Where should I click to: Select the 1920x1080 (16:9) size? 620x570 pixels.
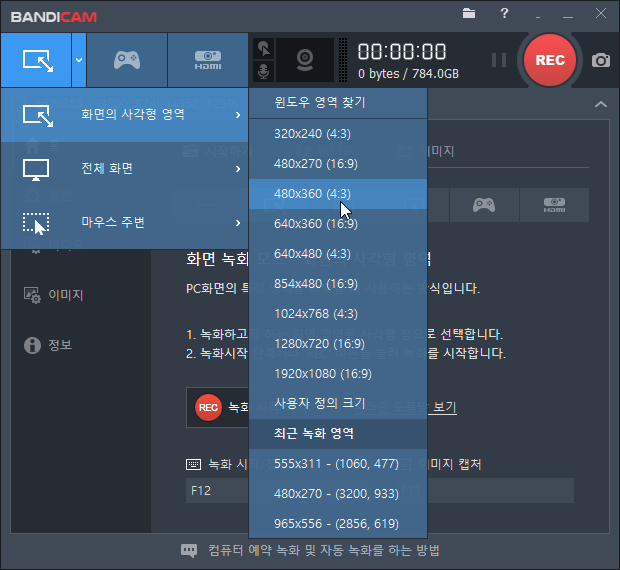(x=338, y=374)
